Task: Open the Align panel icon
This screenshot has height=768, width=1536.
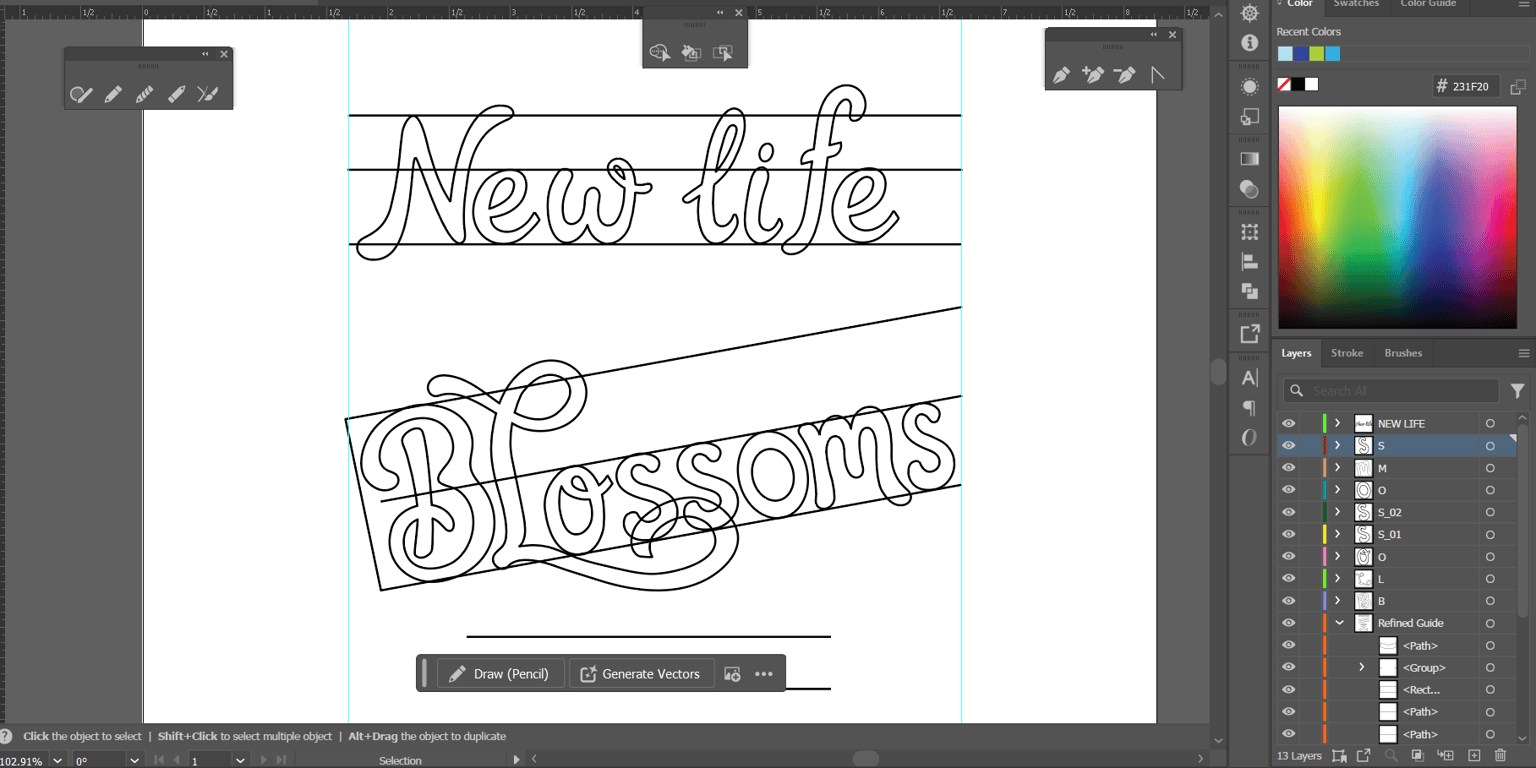Action: click(x=1249, y=262)
